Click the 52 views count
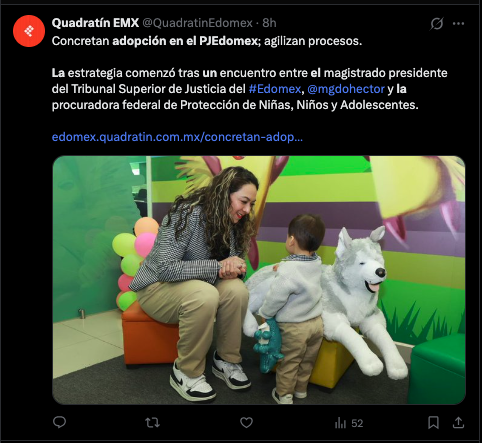Screen dimensions: 482x443 tap(357, 423)
